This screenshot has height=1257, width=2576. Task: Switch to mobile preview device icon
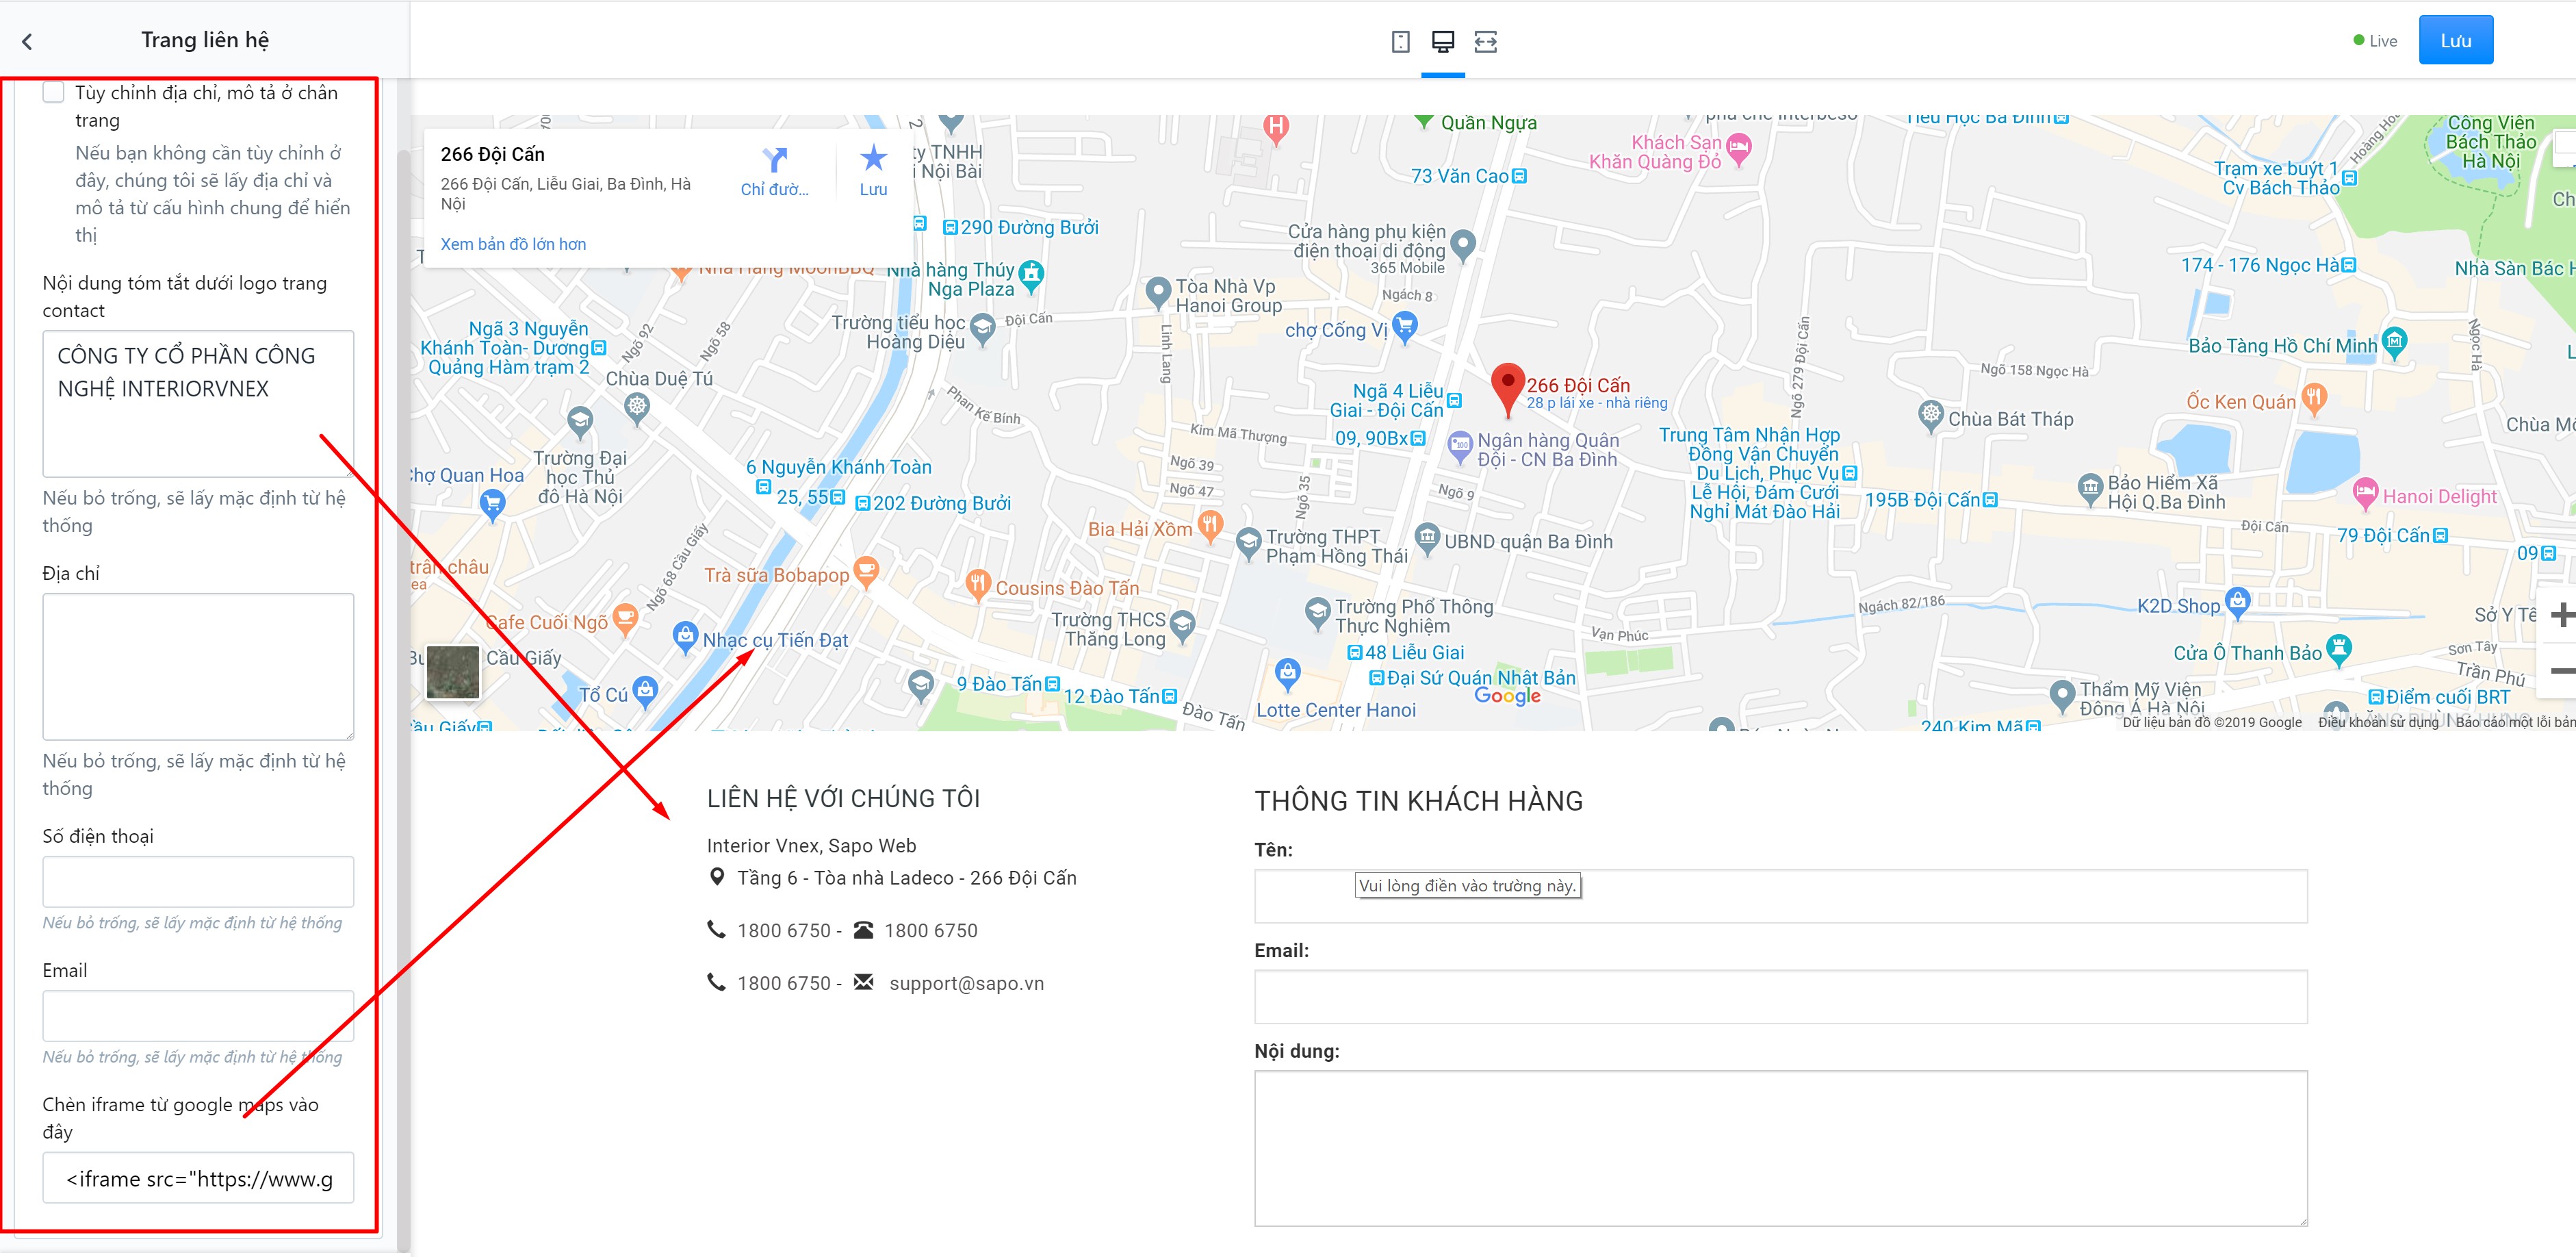1400,41
